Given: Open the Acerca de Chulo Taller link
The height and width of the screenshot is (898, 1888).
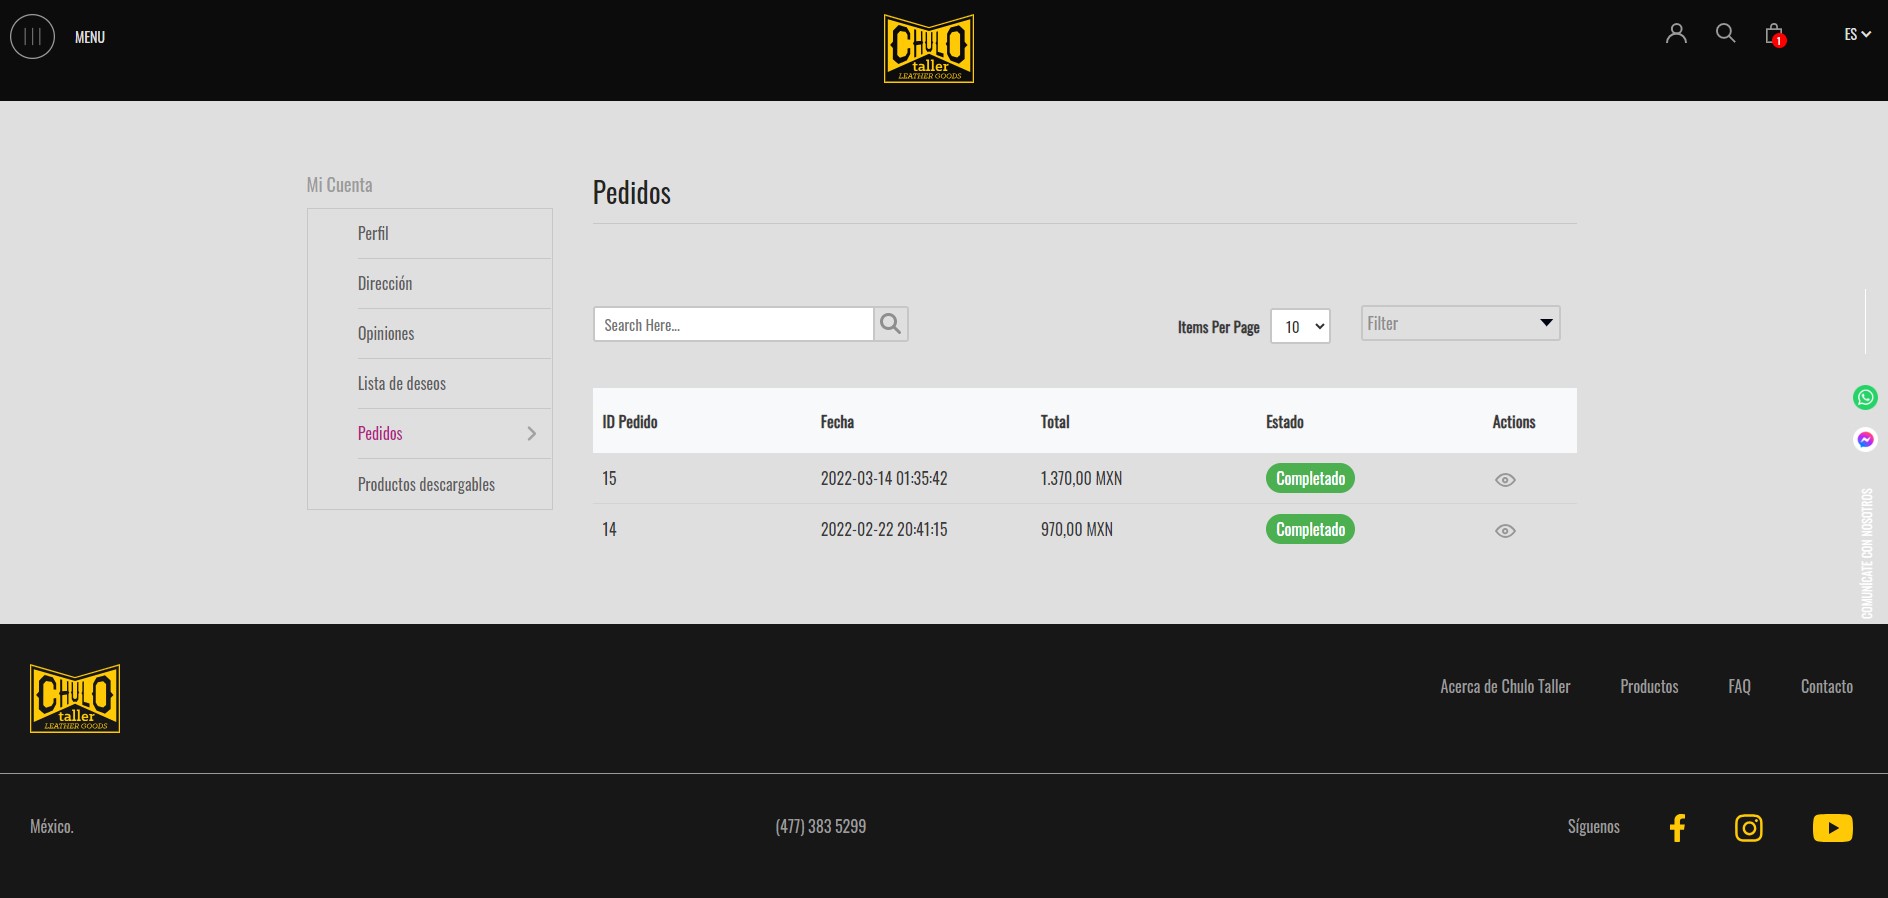Looking at the screenshot, I should point(1505,687).
